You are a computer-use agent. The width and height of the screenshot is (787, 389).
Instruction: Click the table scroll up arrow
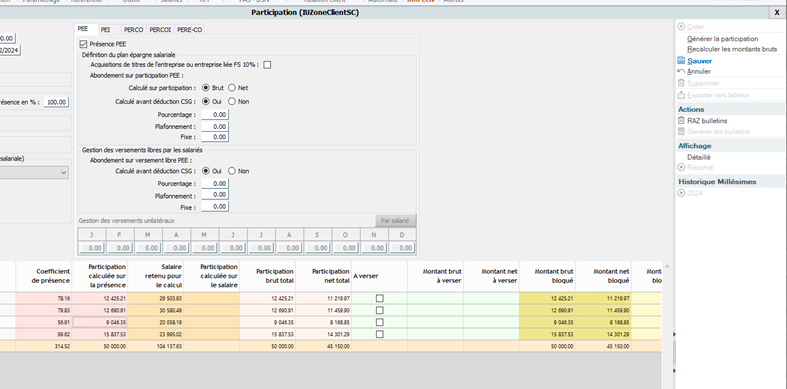[x=667, y=267]
